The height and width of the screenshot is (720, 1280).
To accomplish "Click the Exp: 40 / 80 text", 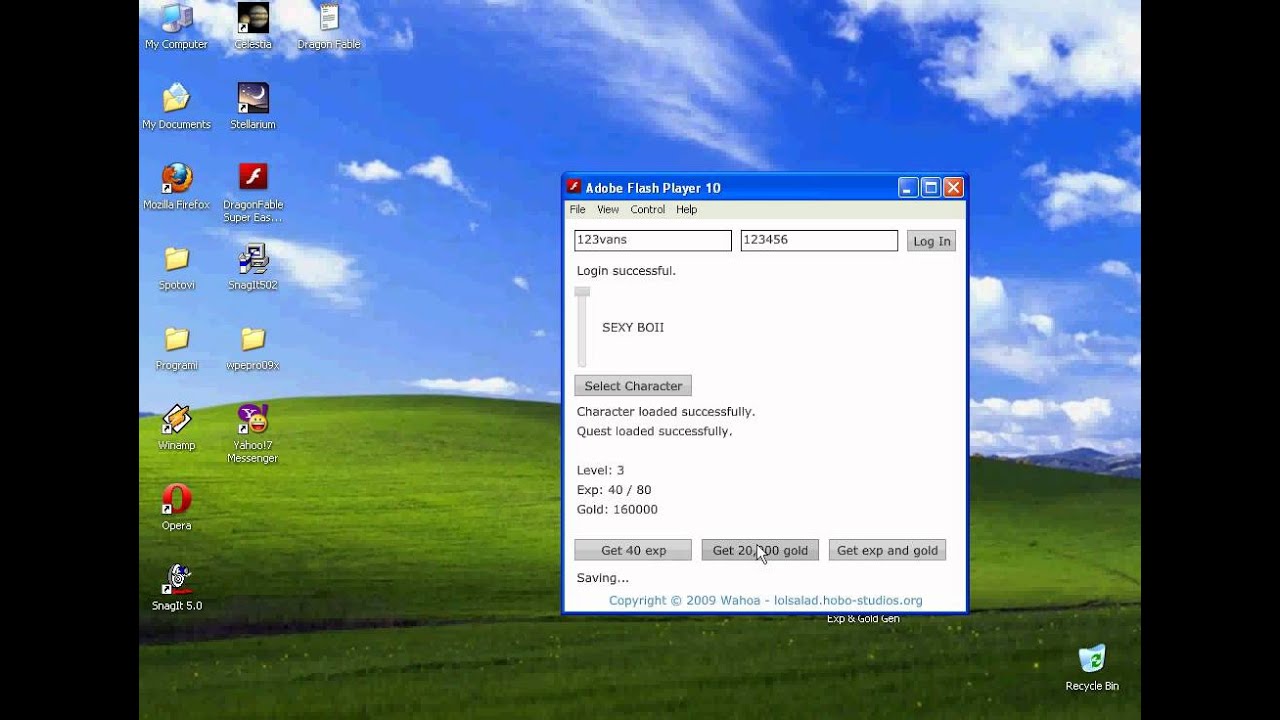I will (614, 490).
